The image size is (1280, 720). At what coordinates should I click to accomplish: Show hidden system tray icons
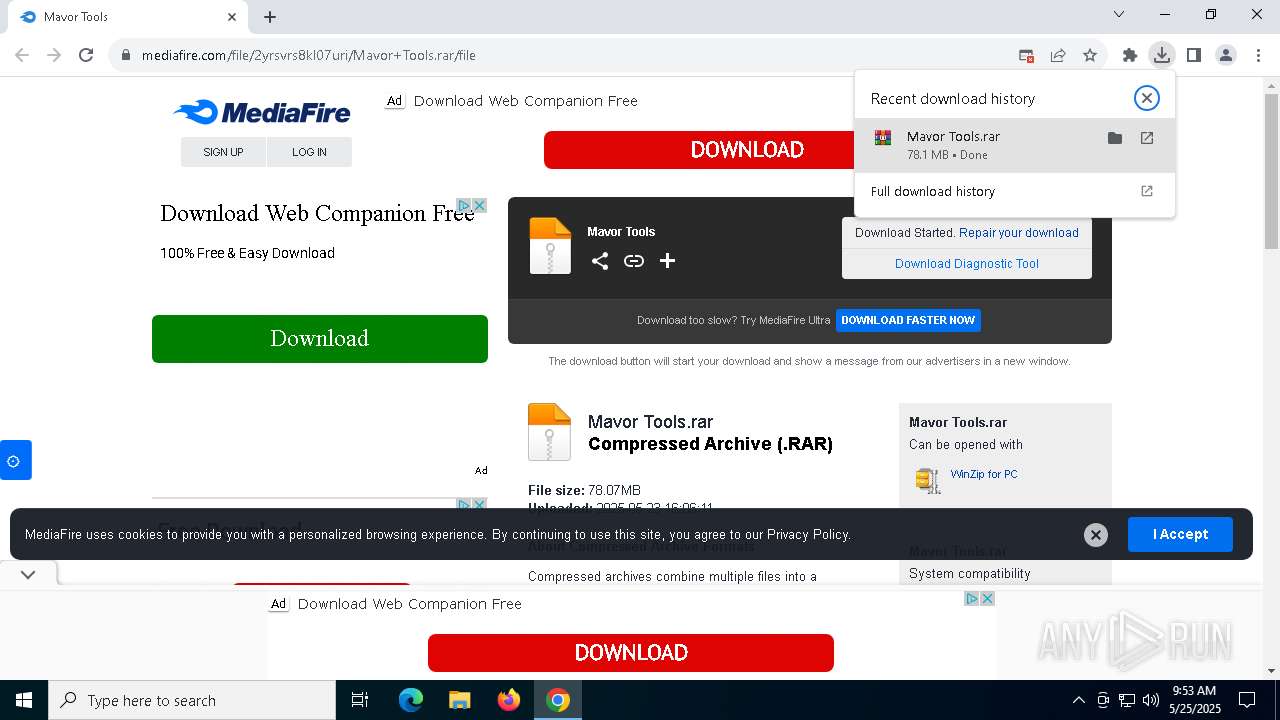(x=1078, y=700)
